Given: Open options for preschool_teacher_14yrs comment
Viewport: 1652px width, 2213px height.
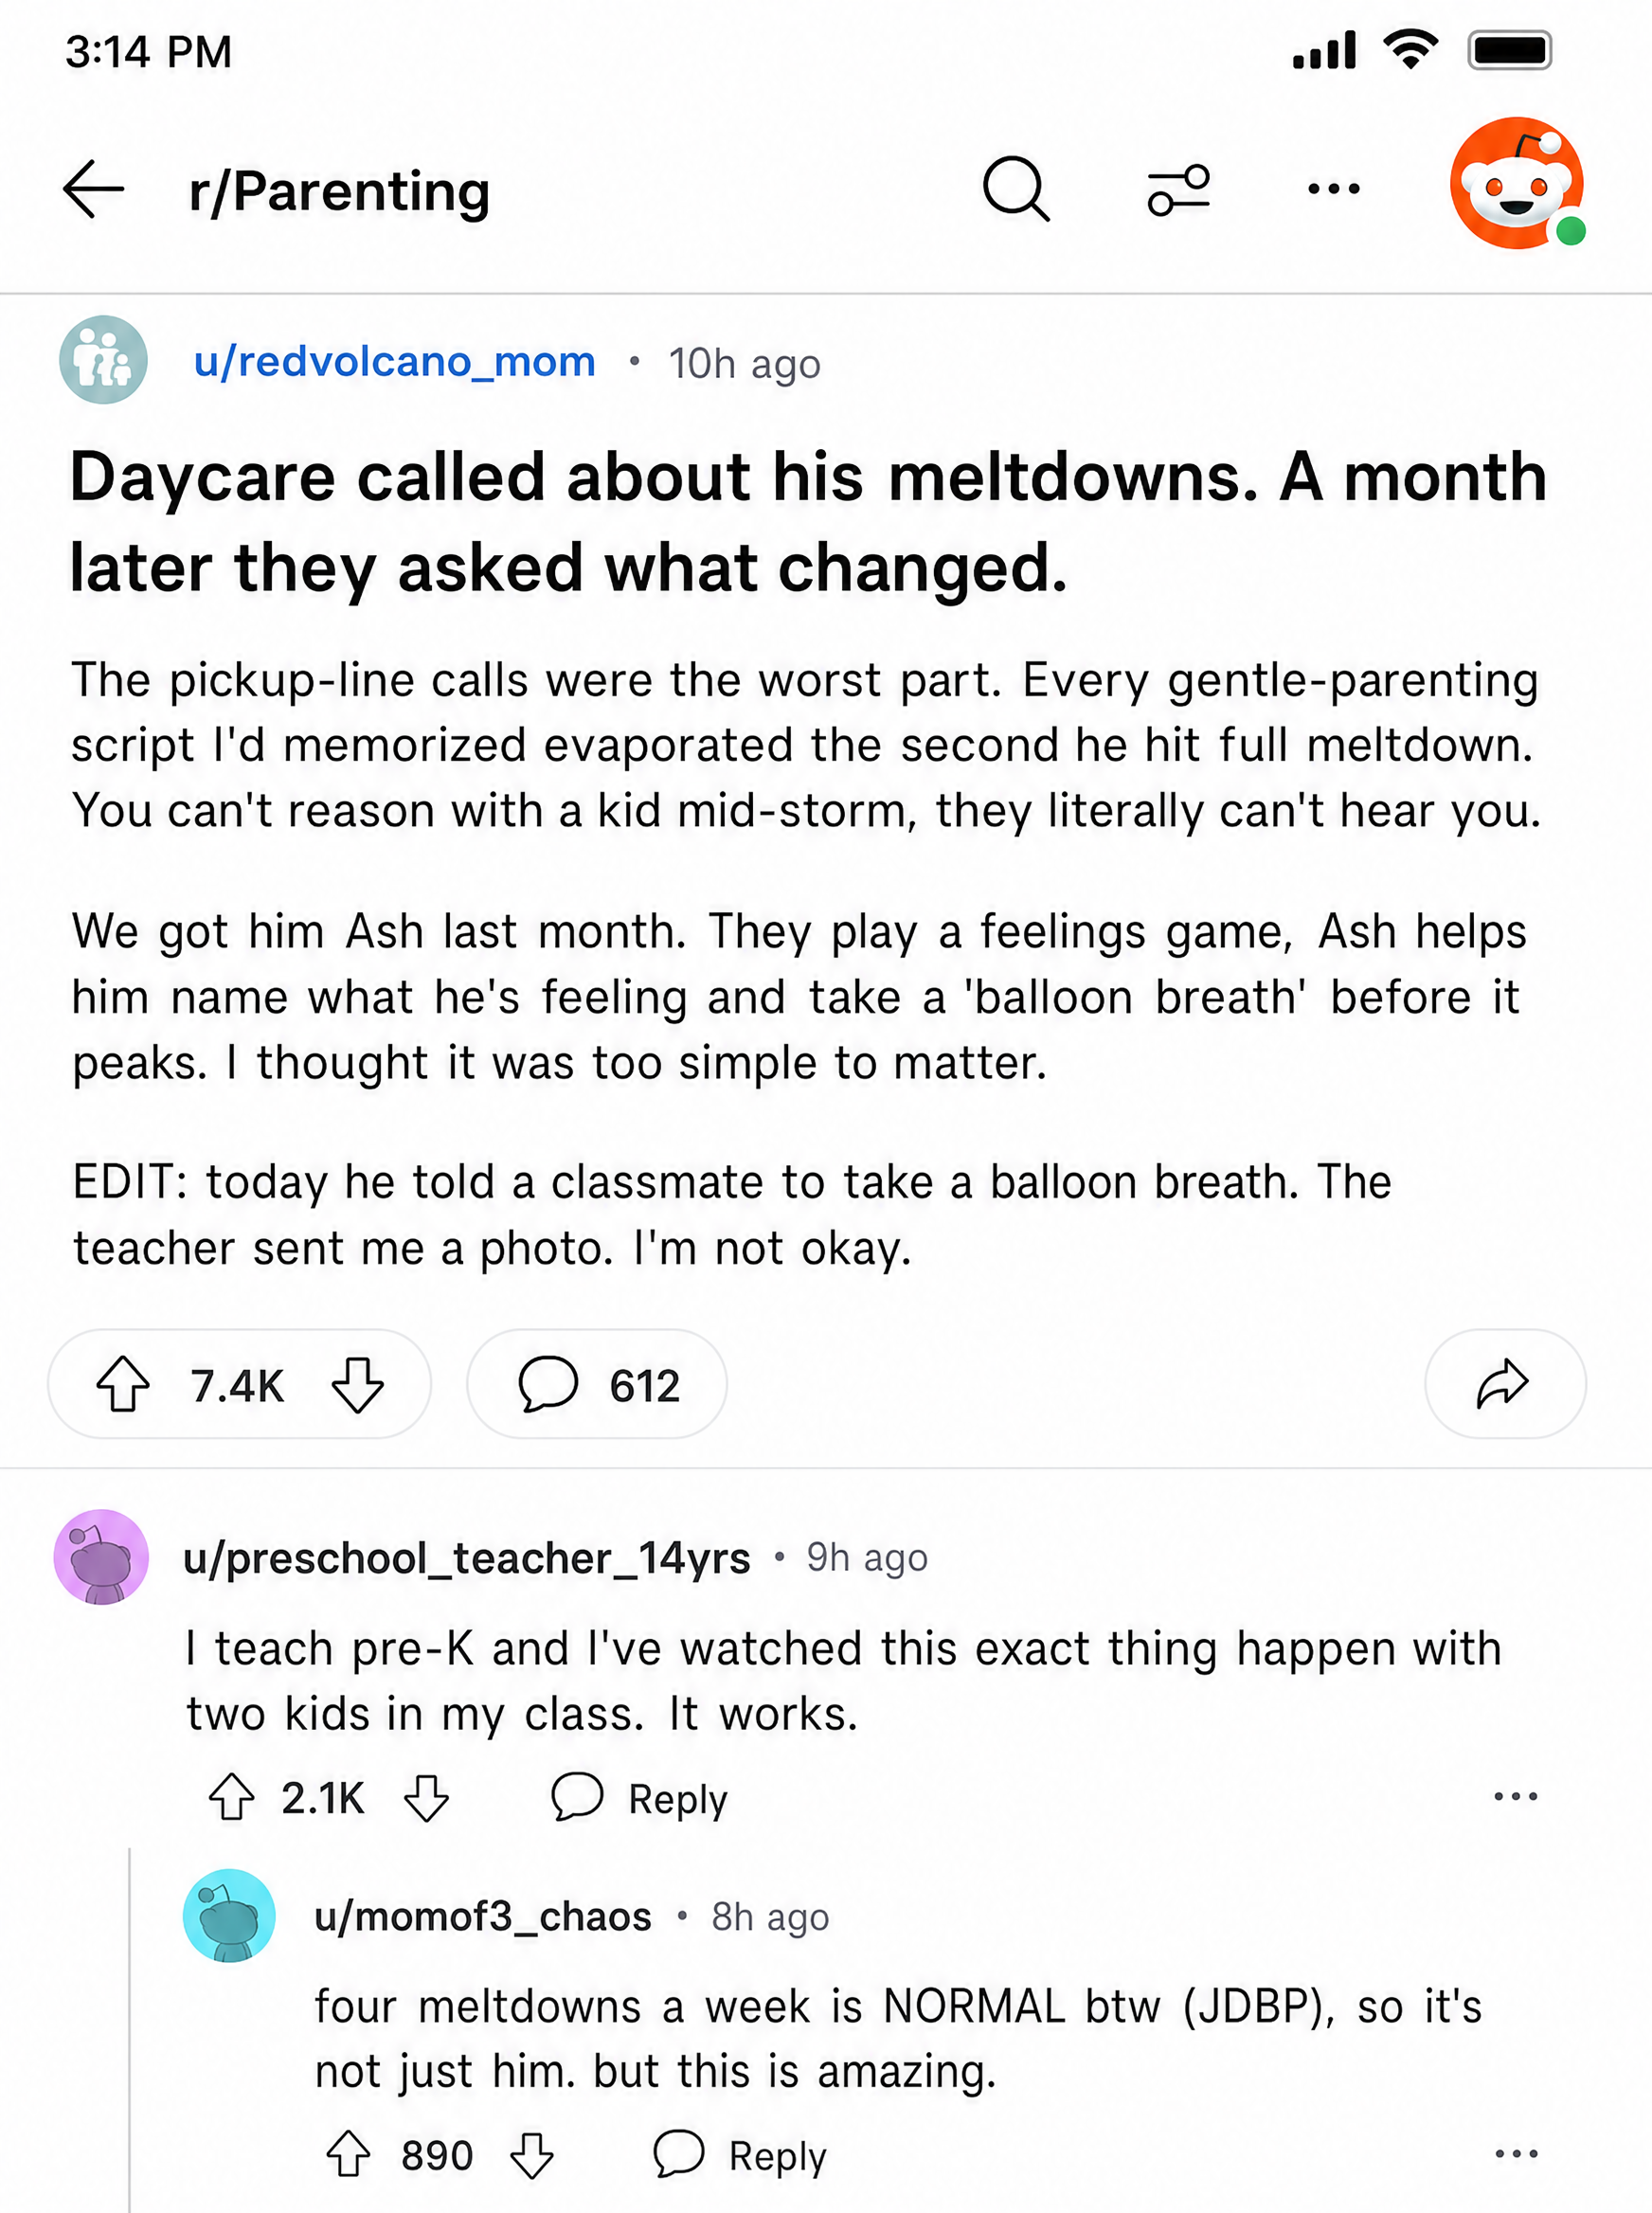Looking at the screenshot, I should pyautogui.click(x=1515, y=1796).
